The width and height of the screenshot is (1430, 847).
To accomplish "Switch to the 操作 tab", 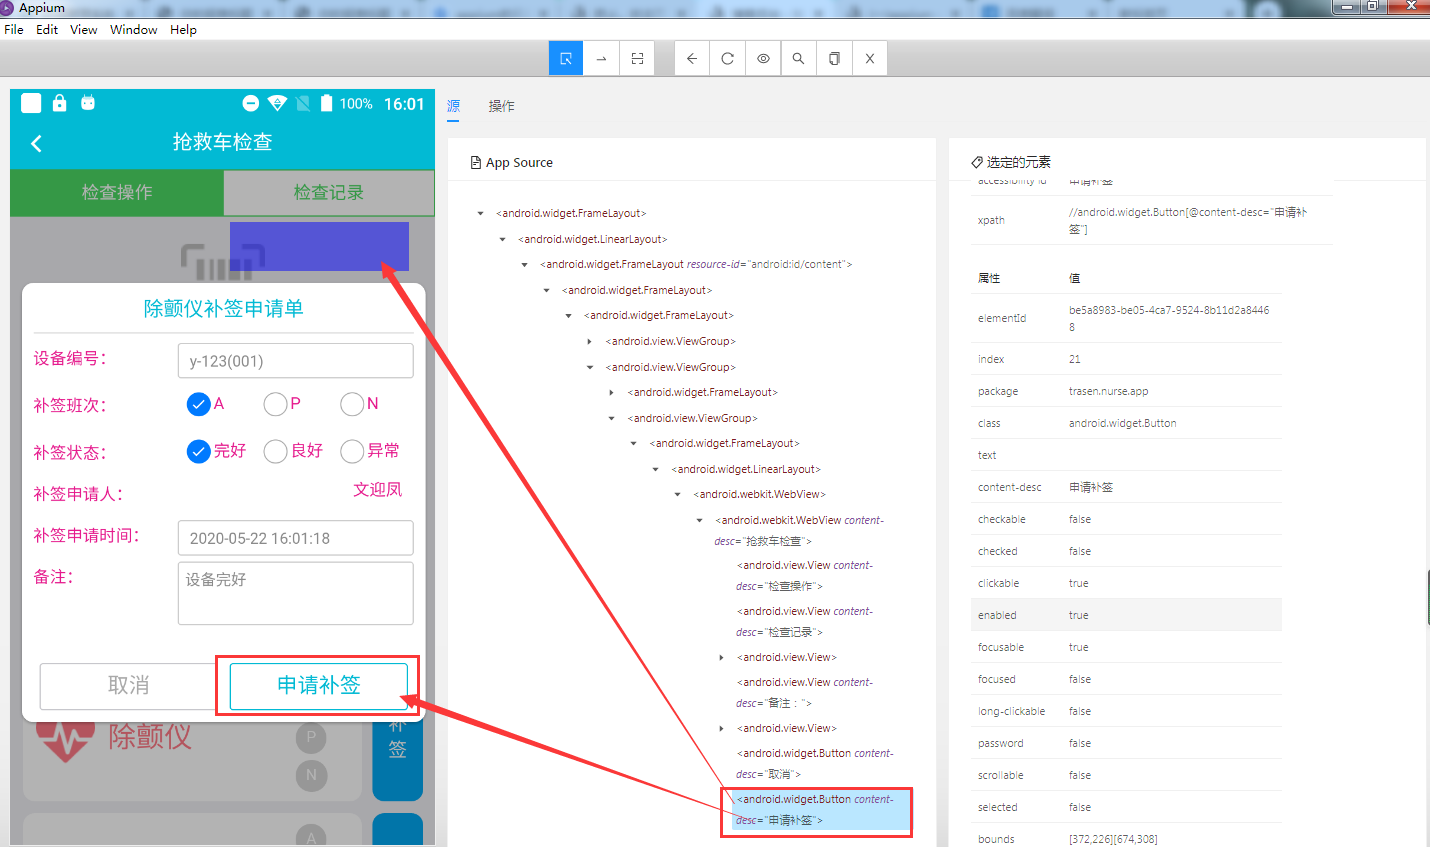I will (502, 106).
